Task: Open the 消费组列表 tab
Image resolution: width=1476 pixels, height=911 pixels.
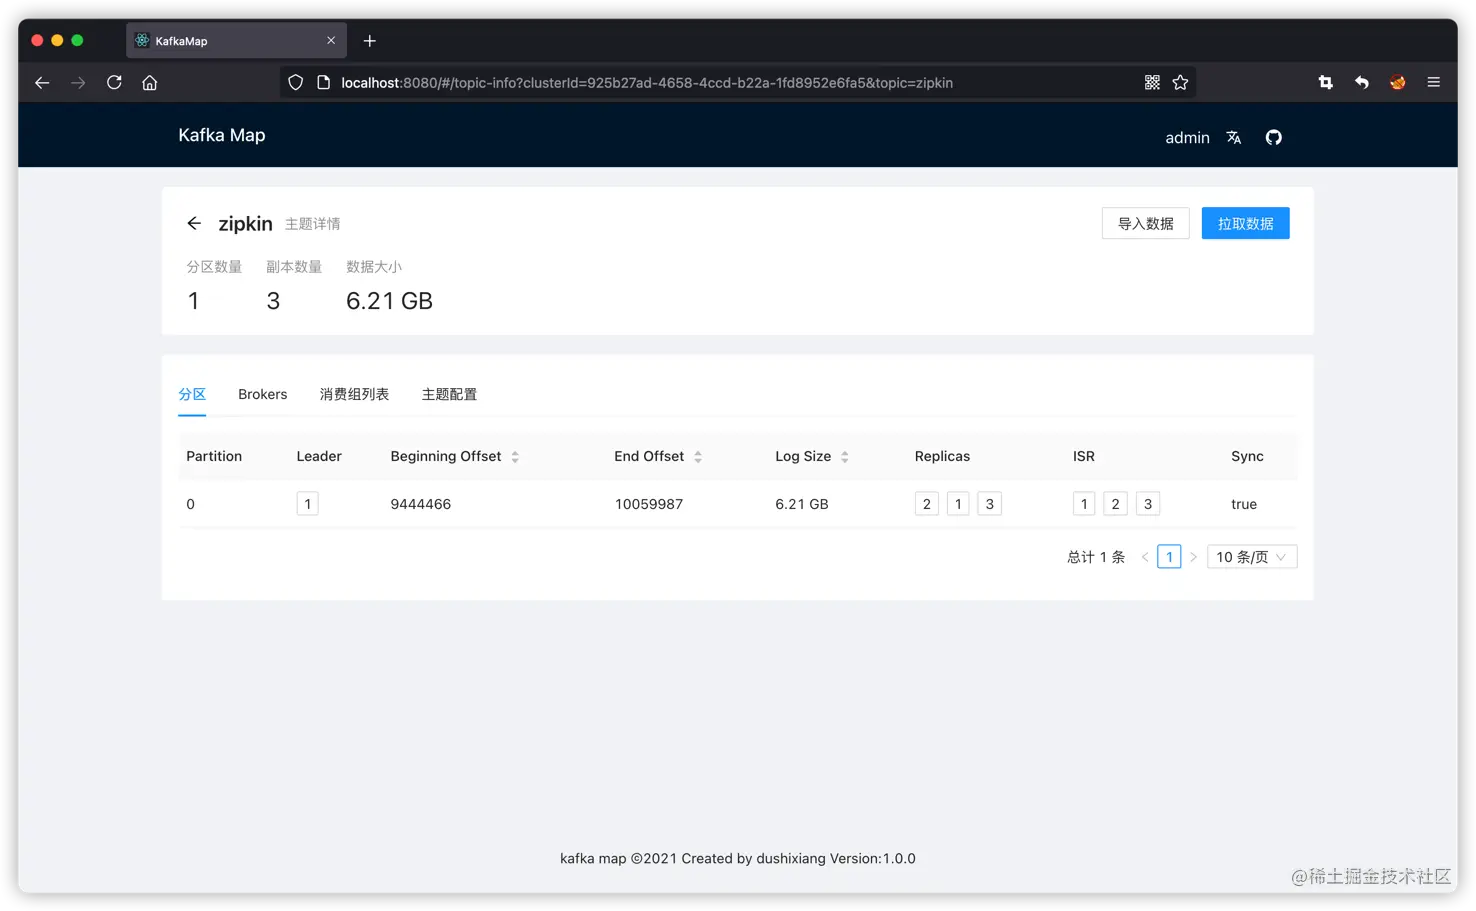Action: coord(354,394)
